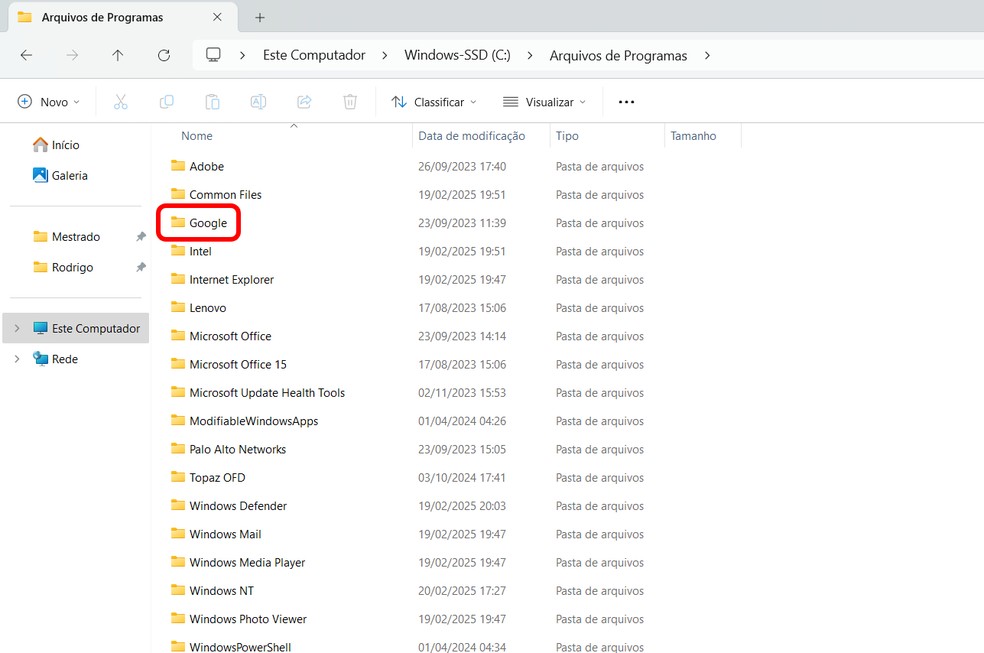Viewport: 984px width, 653px height.
Task: Refresh the current folder view
Action: [x=164, y=55]
